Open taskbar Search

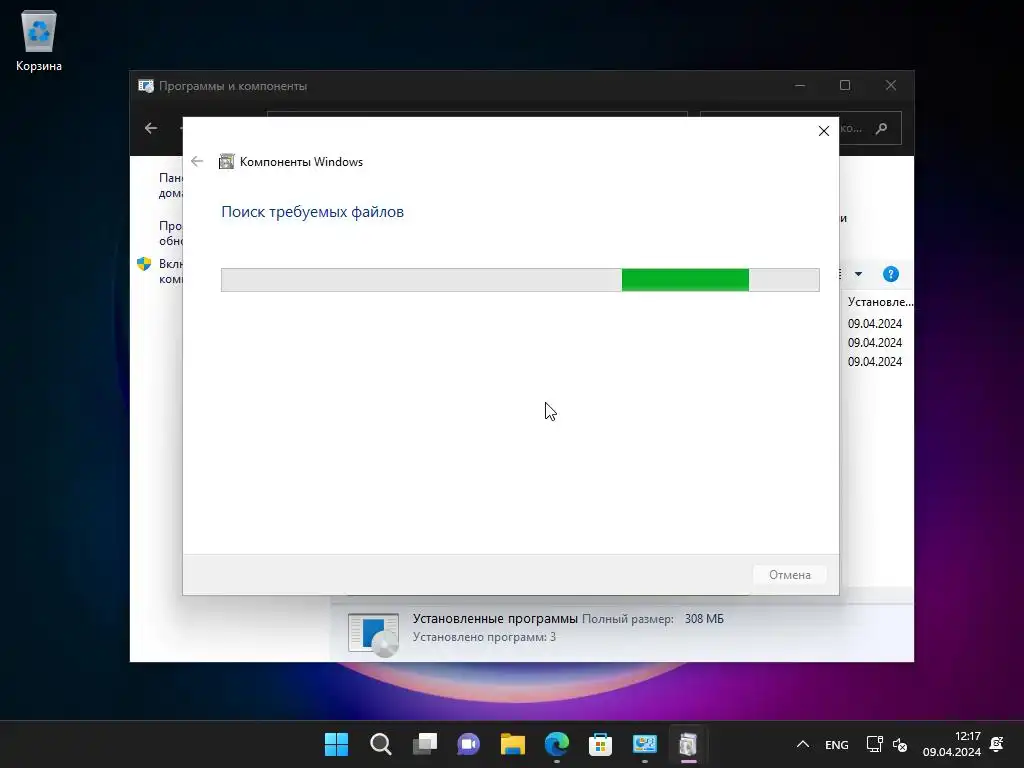[x=381, y=744]
